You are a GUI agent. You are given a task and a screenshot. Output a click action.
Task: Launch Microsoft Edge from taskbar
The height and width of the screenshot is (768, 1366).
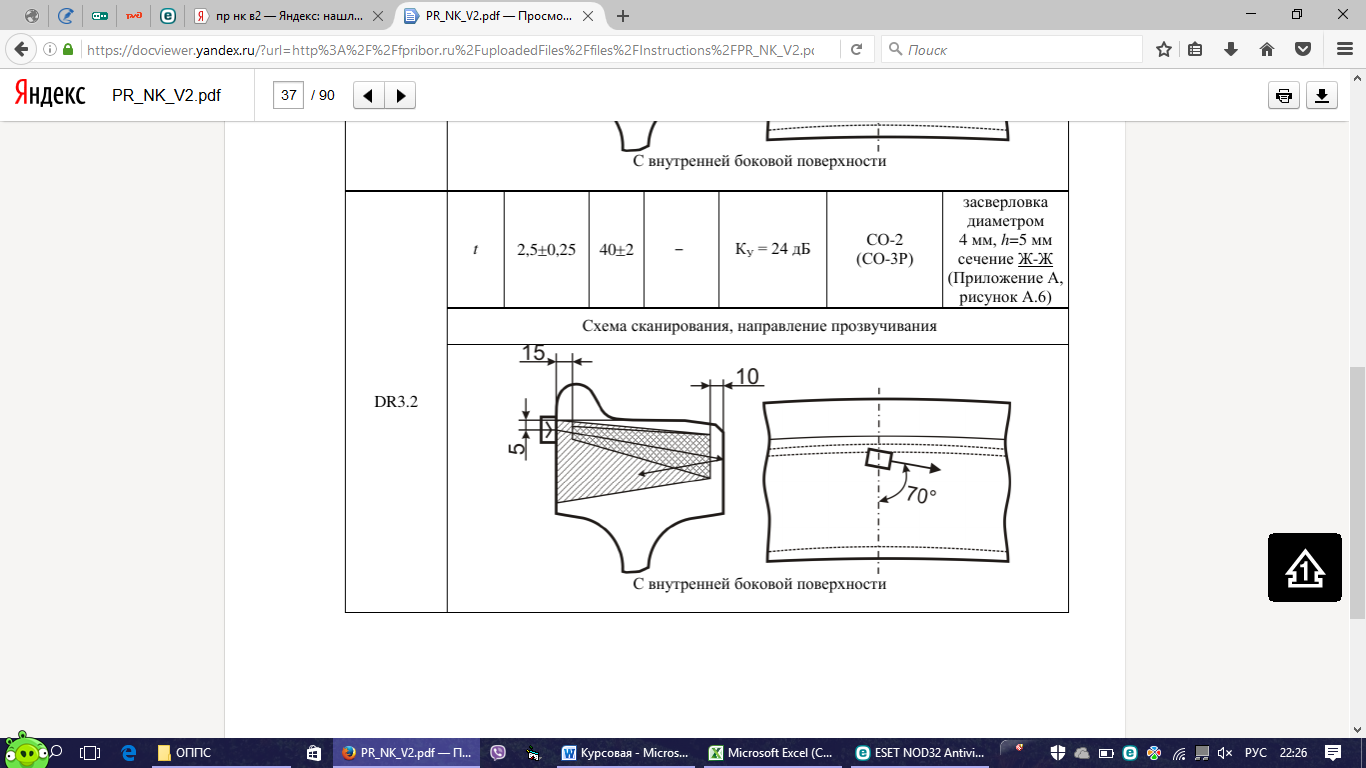pyautogui.click(x=128, y=752)
